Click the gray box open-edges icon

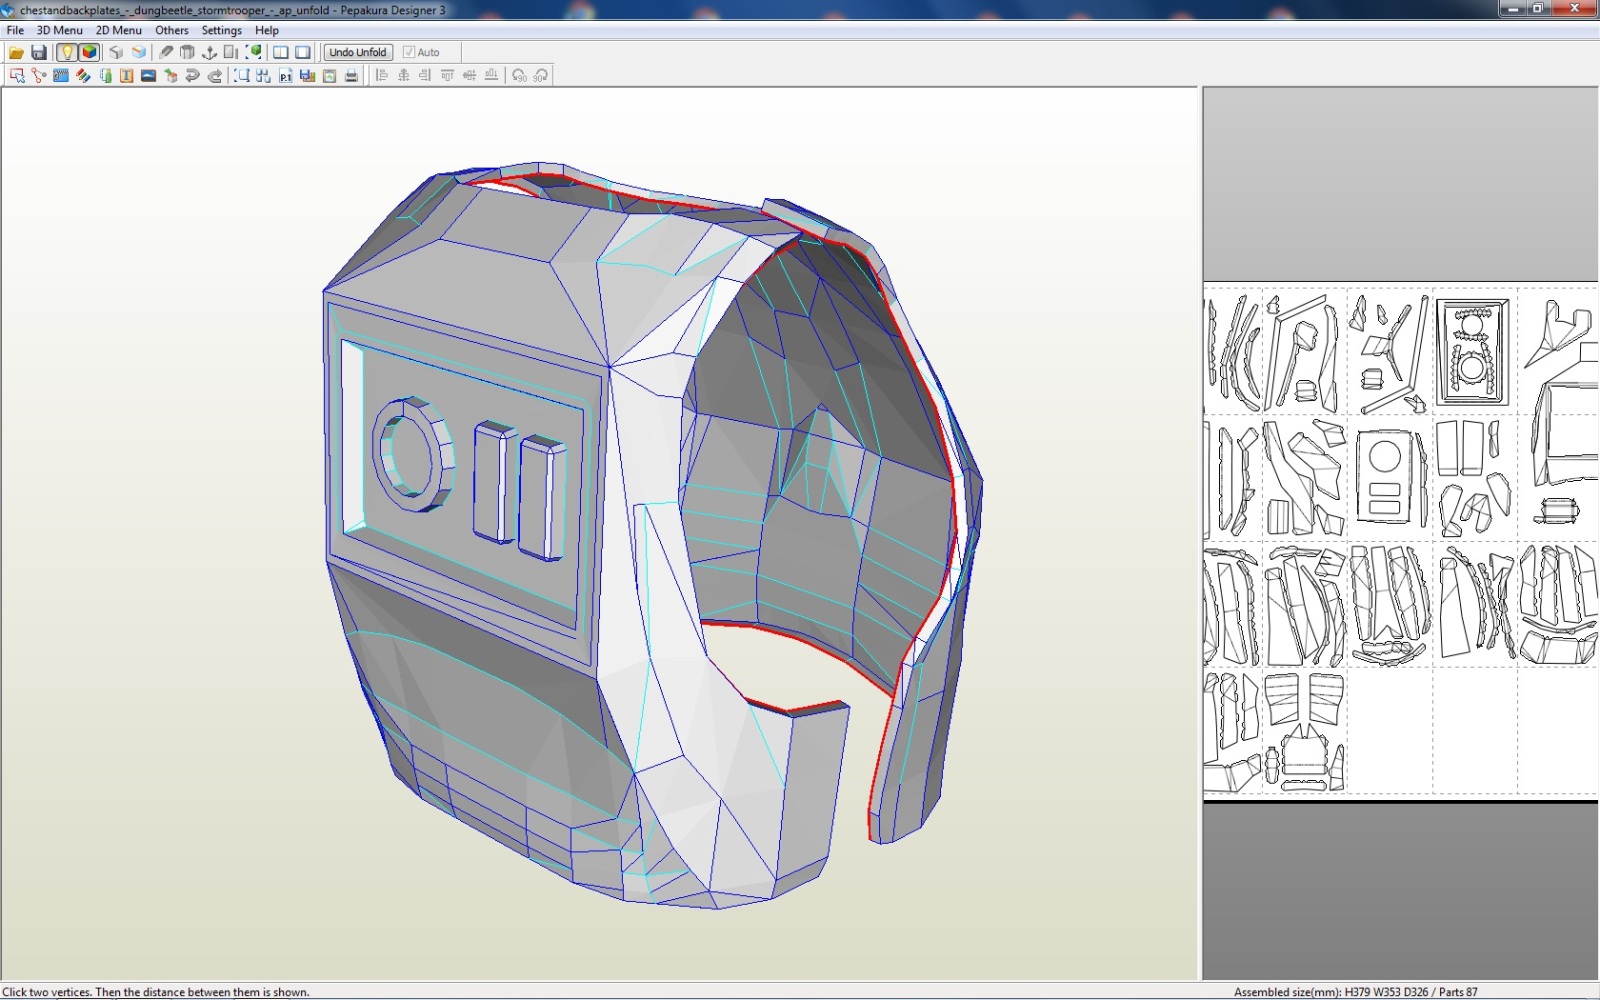point(187,52)
